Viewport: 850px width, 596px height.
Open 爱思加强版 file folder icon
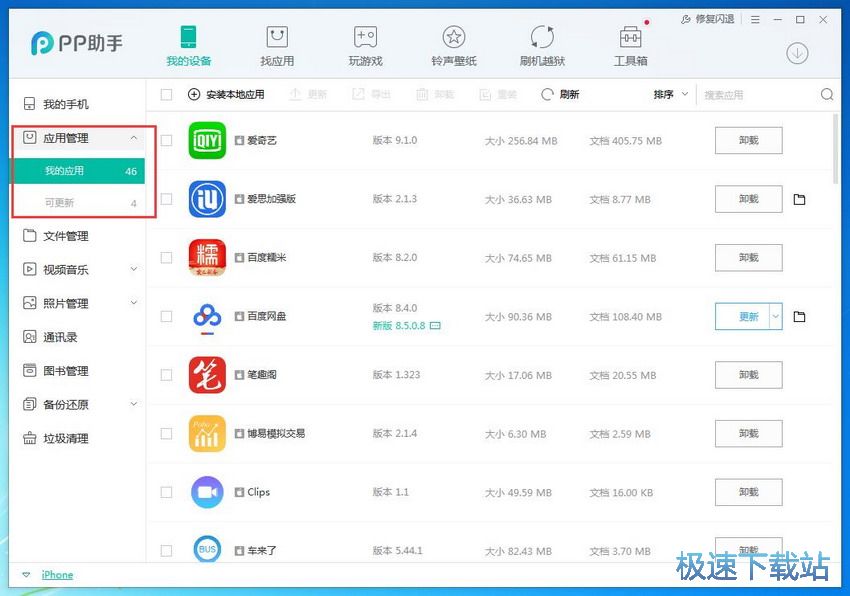click(x=799, y=200)
